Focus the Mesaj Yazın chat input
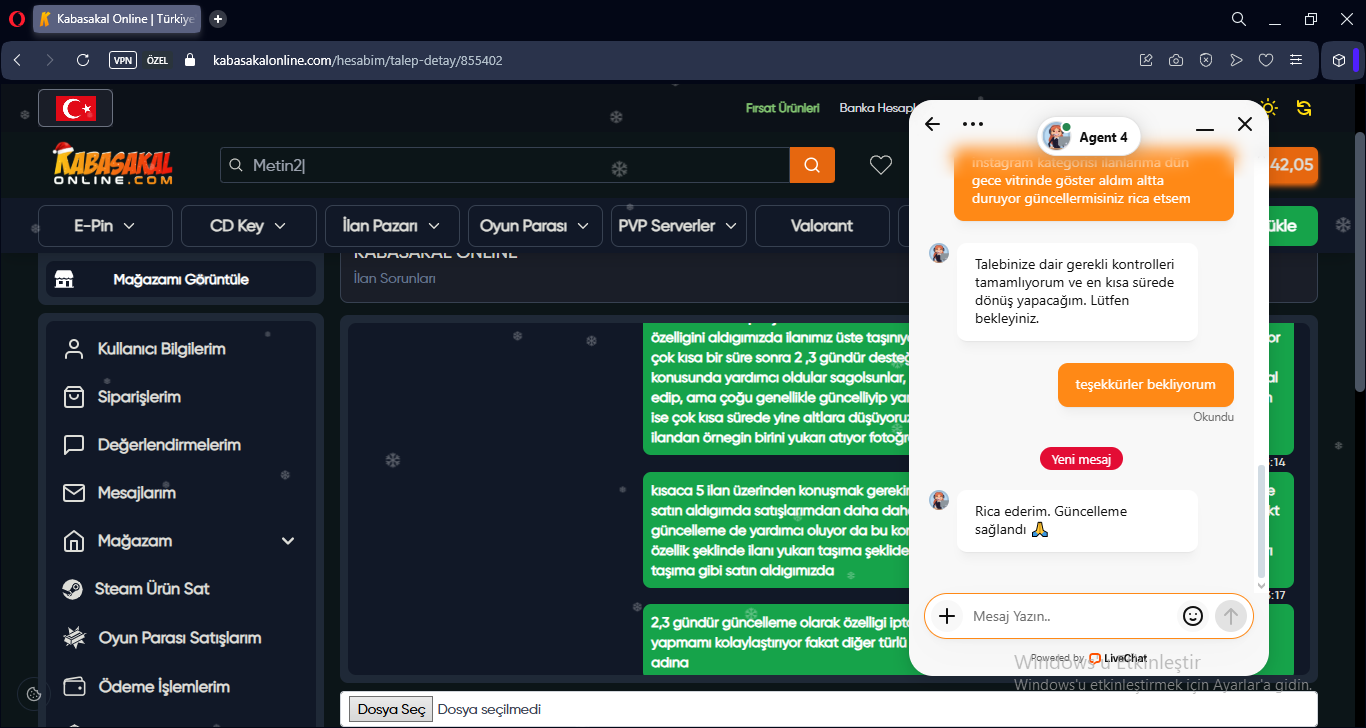1366x728 pixels. [x=1070, y=616]
